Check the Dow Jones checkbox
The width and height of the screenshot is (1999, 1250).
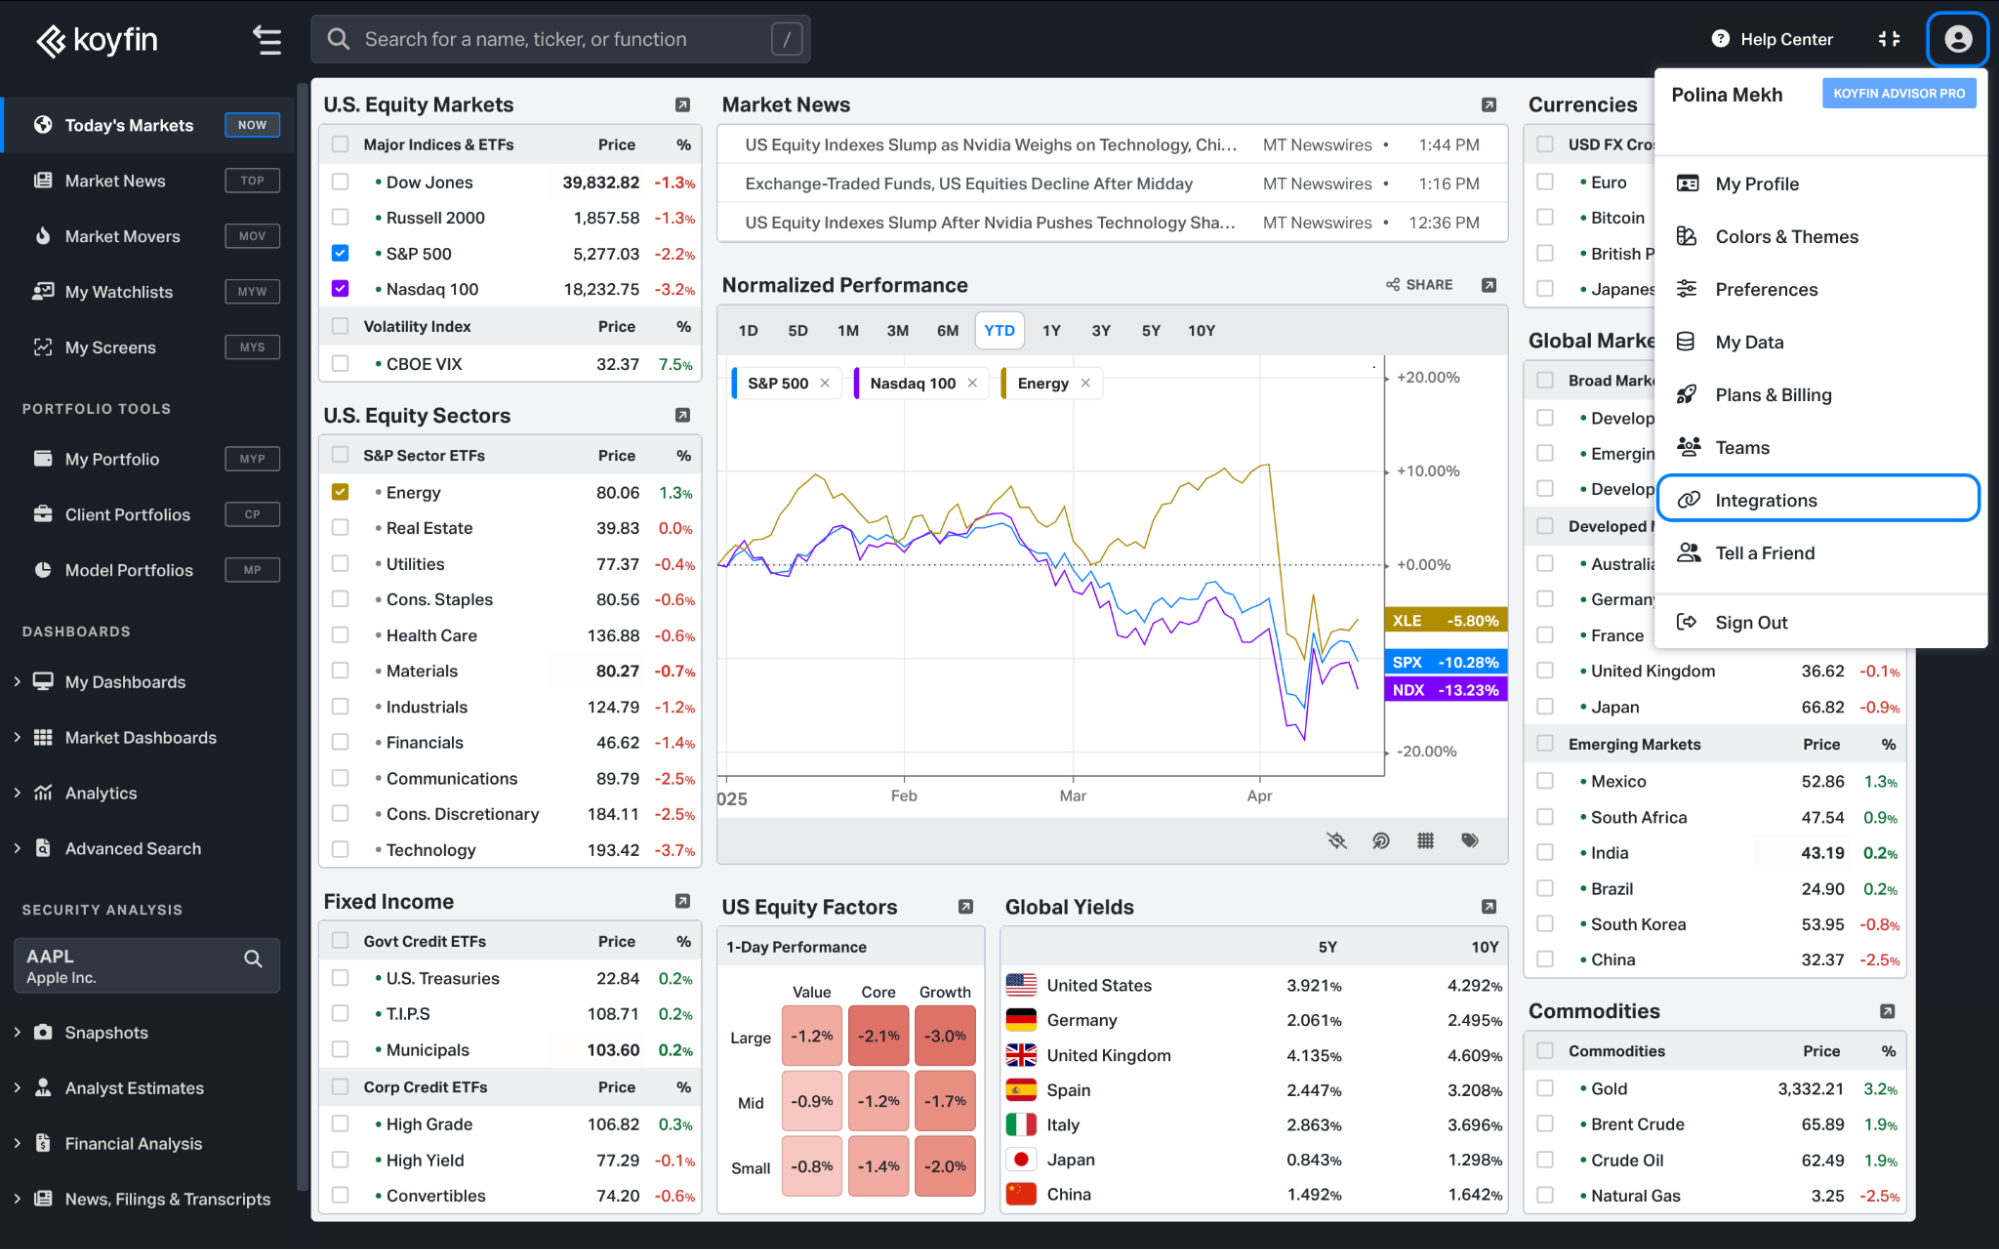(340, 182)
